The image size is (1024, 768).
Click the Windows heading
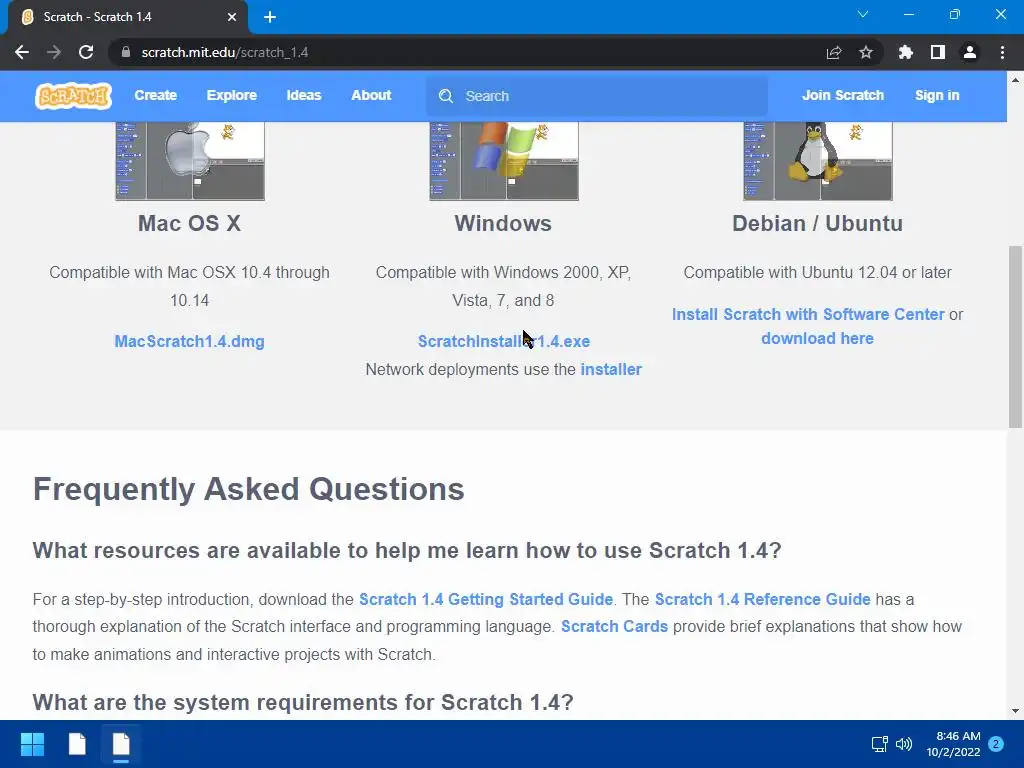pyautogui.click(x=504, y=223)
